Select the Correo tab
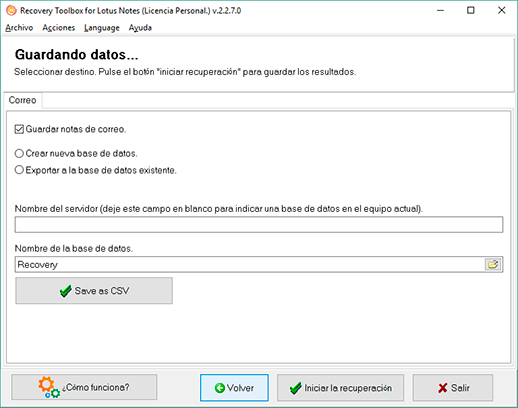Image resolution: width=518 pixels, height=408 pixels. pyautogui.click(x=22, y=100)
